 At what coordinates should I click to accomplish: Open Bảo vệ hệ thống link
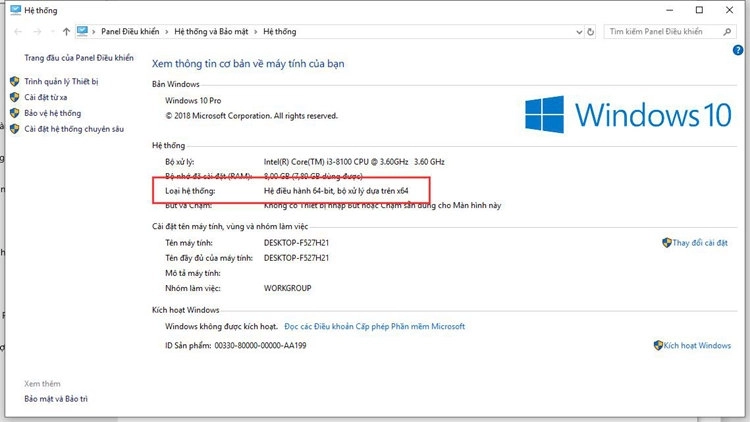[52, 113]
